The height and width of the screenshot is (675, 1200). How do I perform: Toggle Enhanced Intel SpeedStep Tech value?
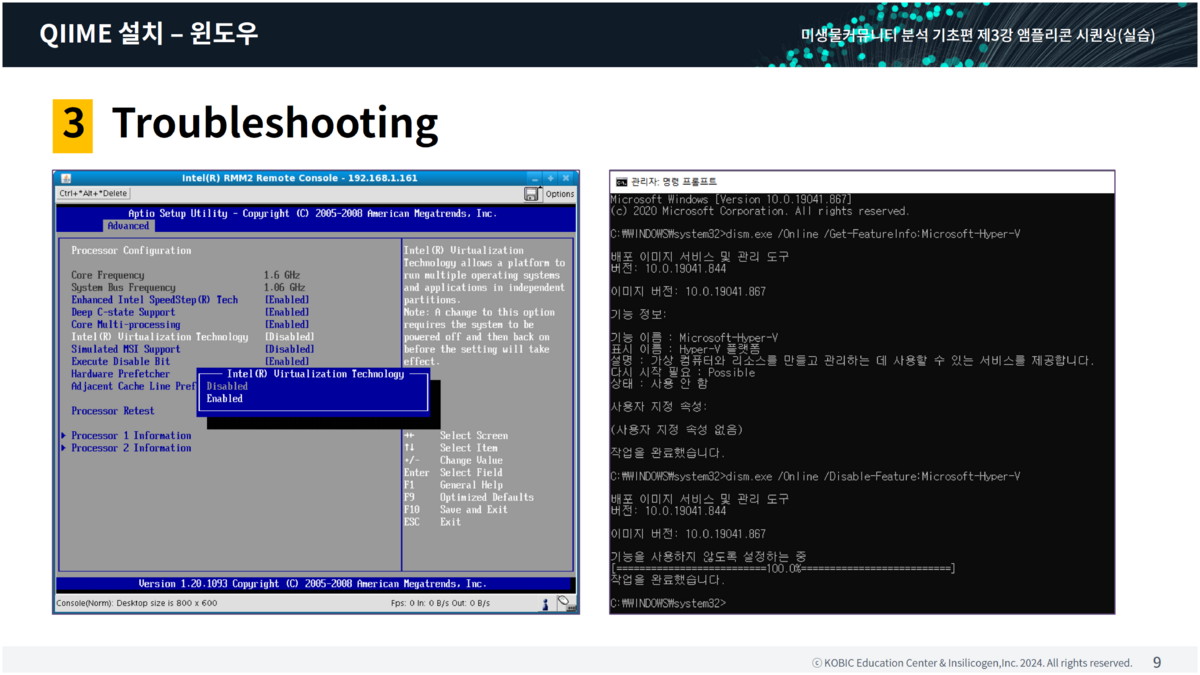287,300
